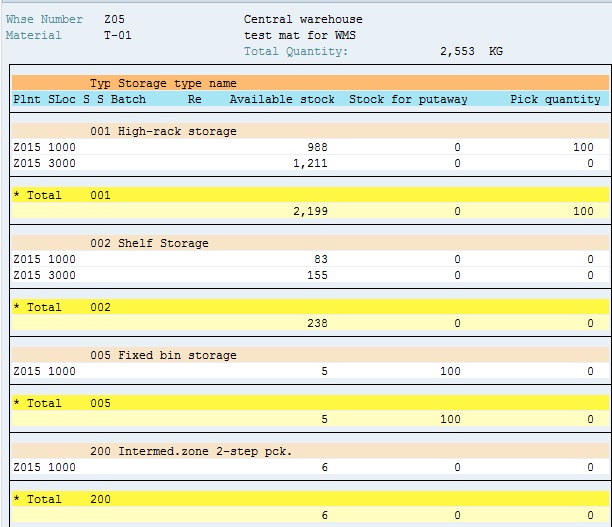Select '005 Fixed bin storage' group heading
This screenshot has width=612, height=527.
(163, 355)
